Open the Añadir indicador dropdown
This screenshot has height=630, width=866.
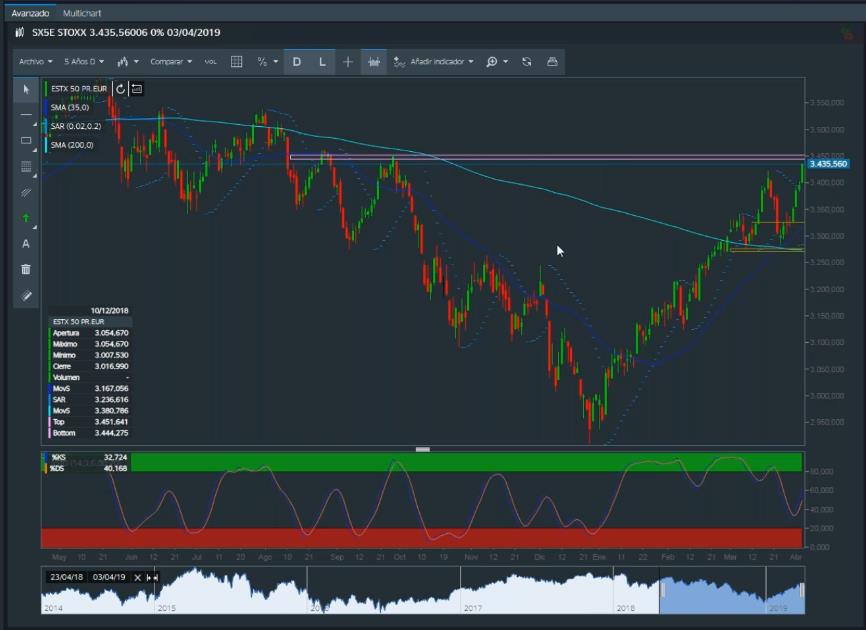(434, 62)
